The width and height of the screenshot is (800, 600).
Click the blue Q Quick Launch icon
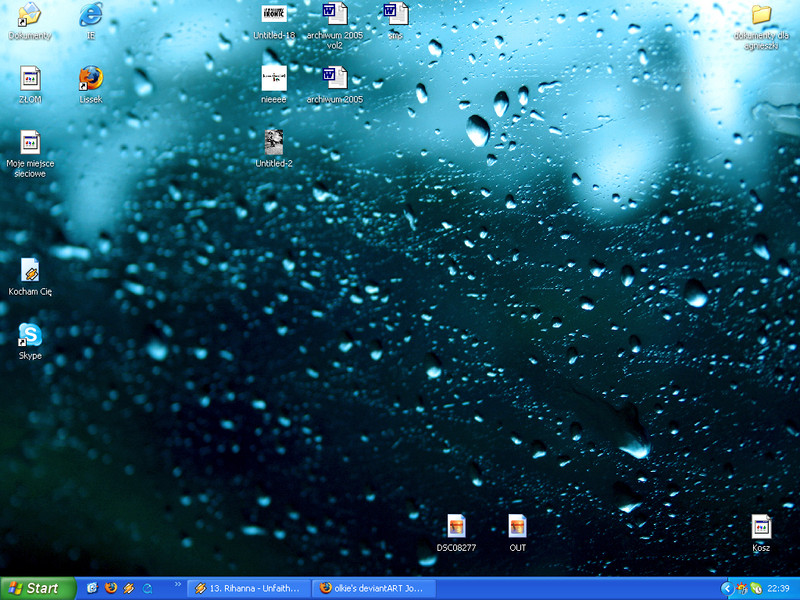147,588
